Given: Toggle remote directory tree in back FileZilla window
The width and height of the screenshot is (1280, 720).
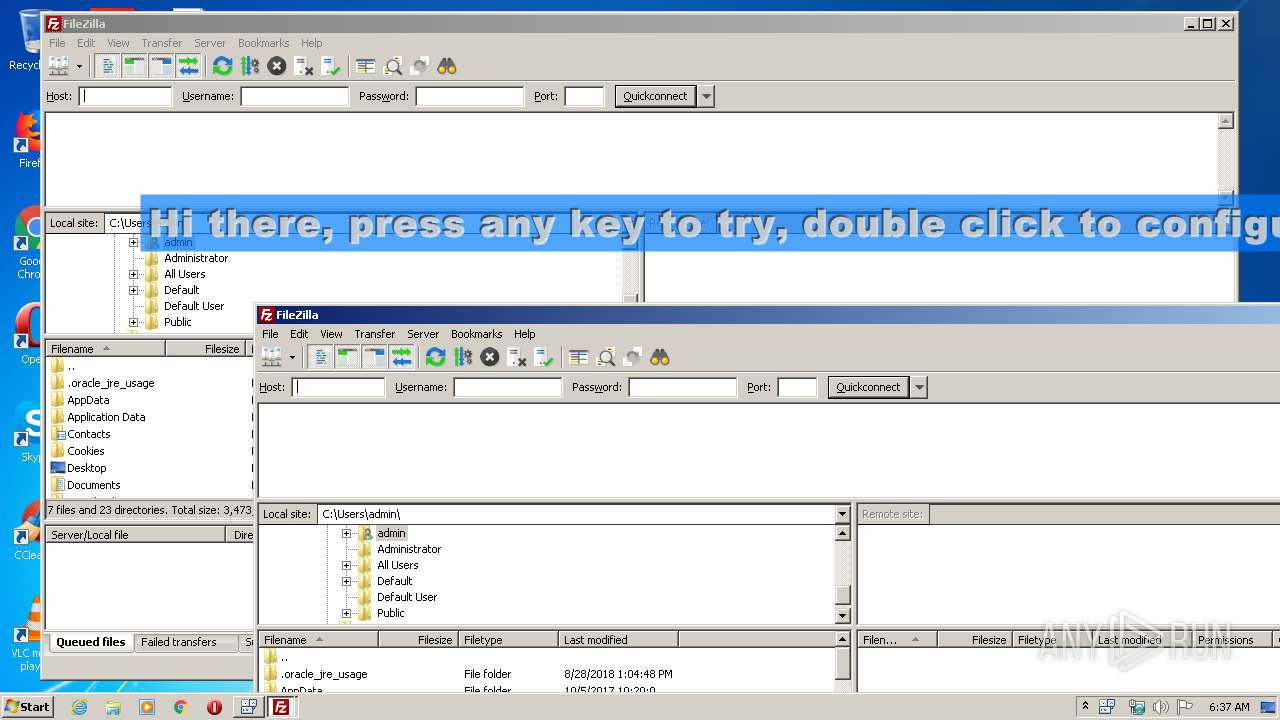Looking at the screenshot, I should click(161, 66).
